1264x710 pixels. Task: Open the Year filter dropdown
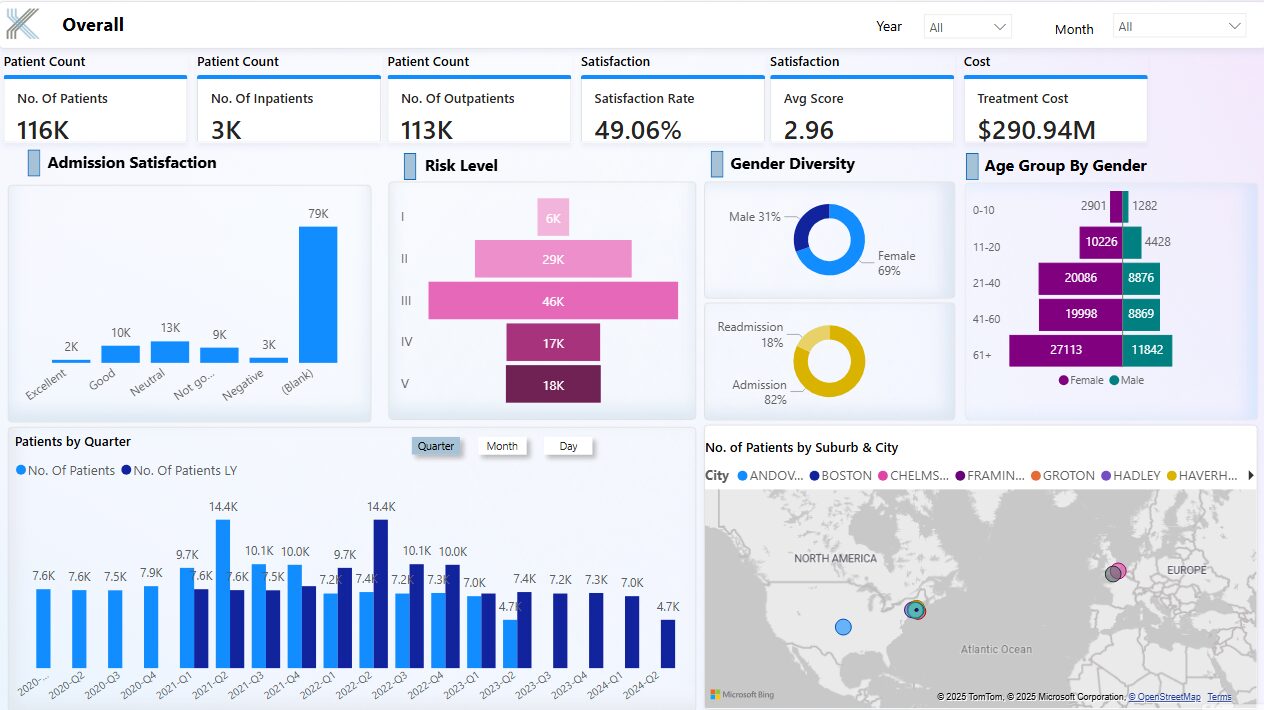(x=967, y=27)
